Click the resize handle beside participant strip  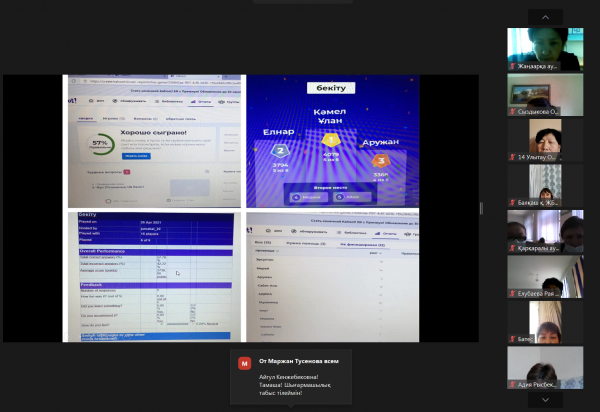click(x=482, y=207)
